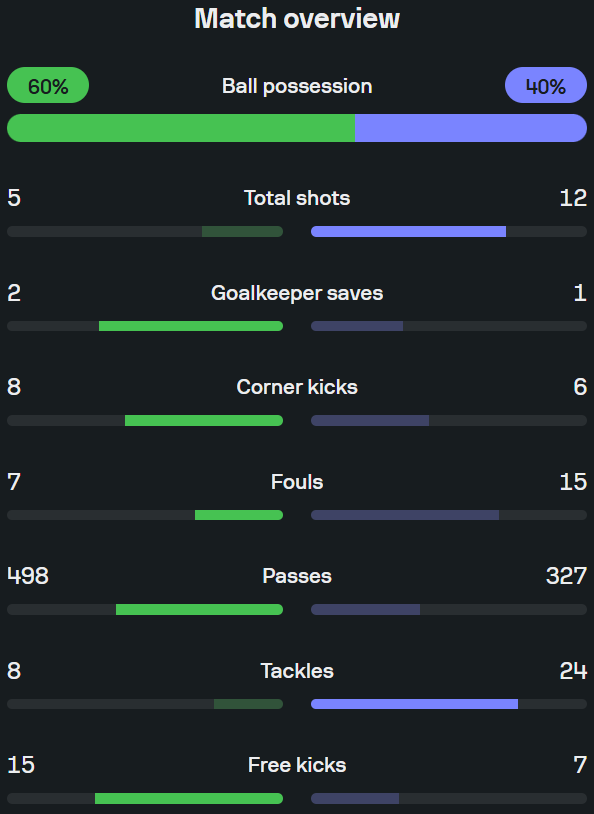
Task: Click the green Goalkeeper saves bar
Action: coord(191,326)
